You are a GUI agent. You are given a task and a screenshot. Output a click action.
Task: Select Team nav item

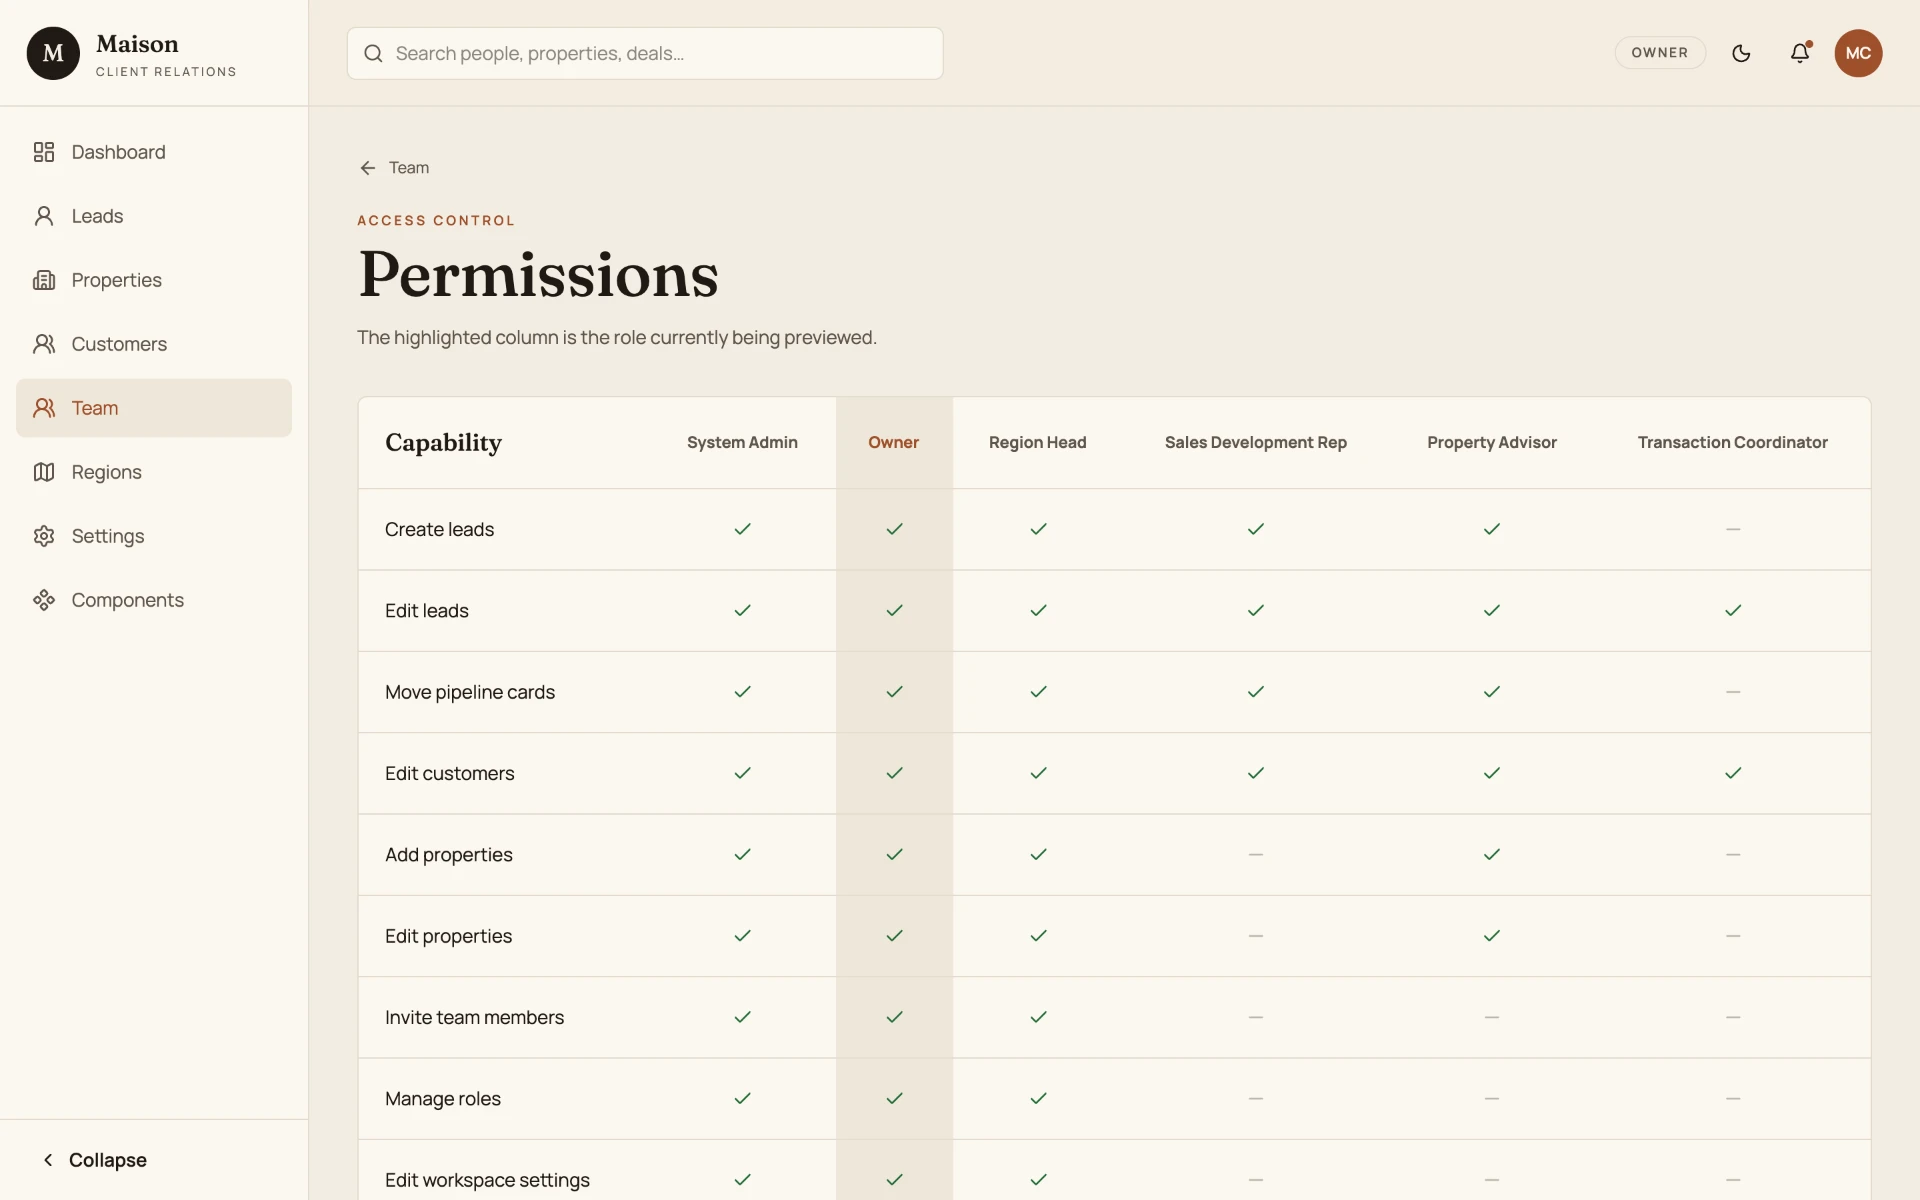154,408
